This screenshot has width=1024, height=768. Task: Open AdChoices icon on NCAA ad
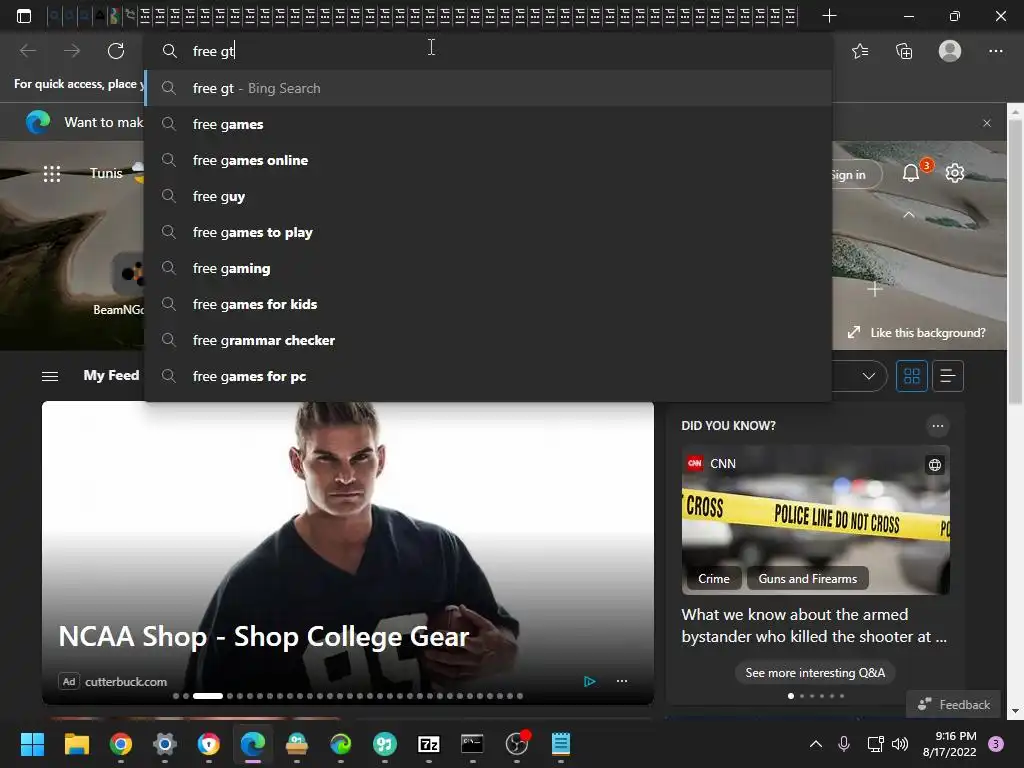pos(590,681)
